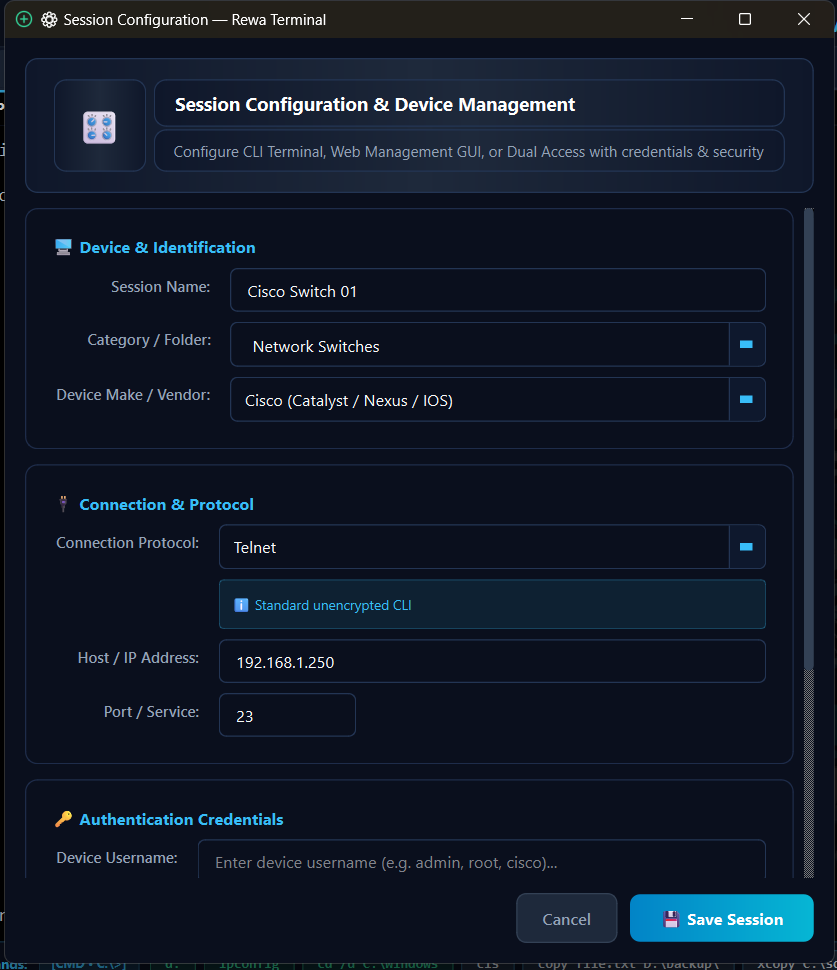The width and height of the screenshot is (837, 970).
Task: Click the Connection Protocol: label
Action: click(x=127, y=543)
